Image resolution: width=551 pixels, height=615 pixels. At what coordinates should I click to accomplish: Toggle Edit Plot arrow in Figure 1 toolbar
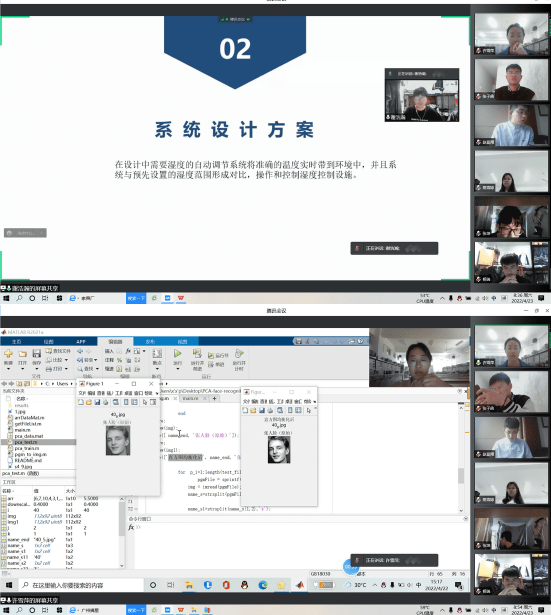pos(145,402)
